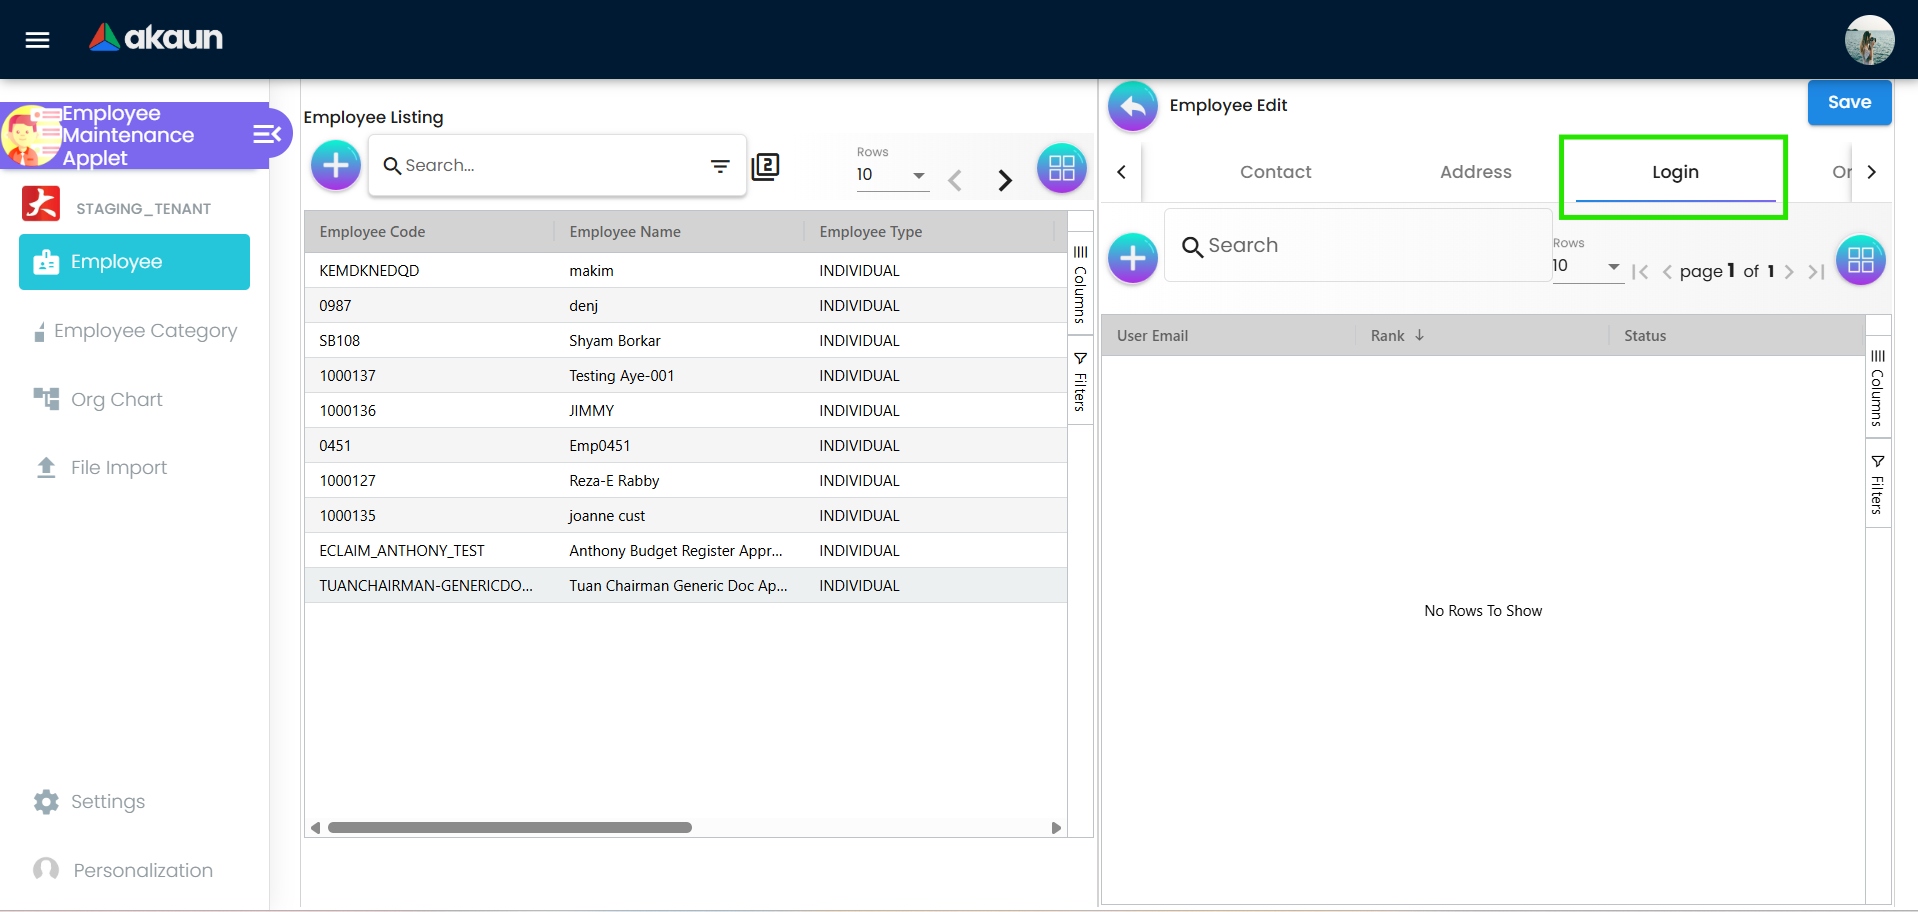Toggle the Filters panel in login grid
This screenshot has width=1918, height=912.
coord(1877,485)
